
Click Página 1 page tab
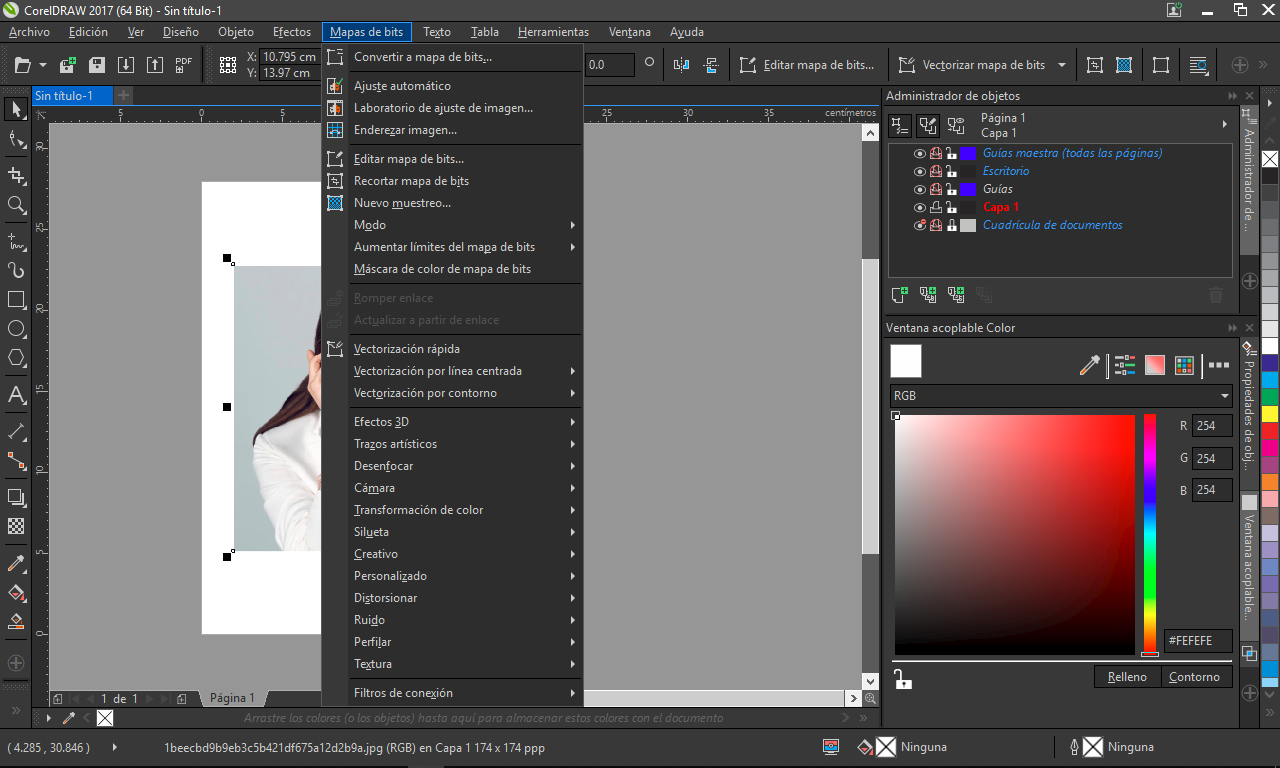point(232,698)
